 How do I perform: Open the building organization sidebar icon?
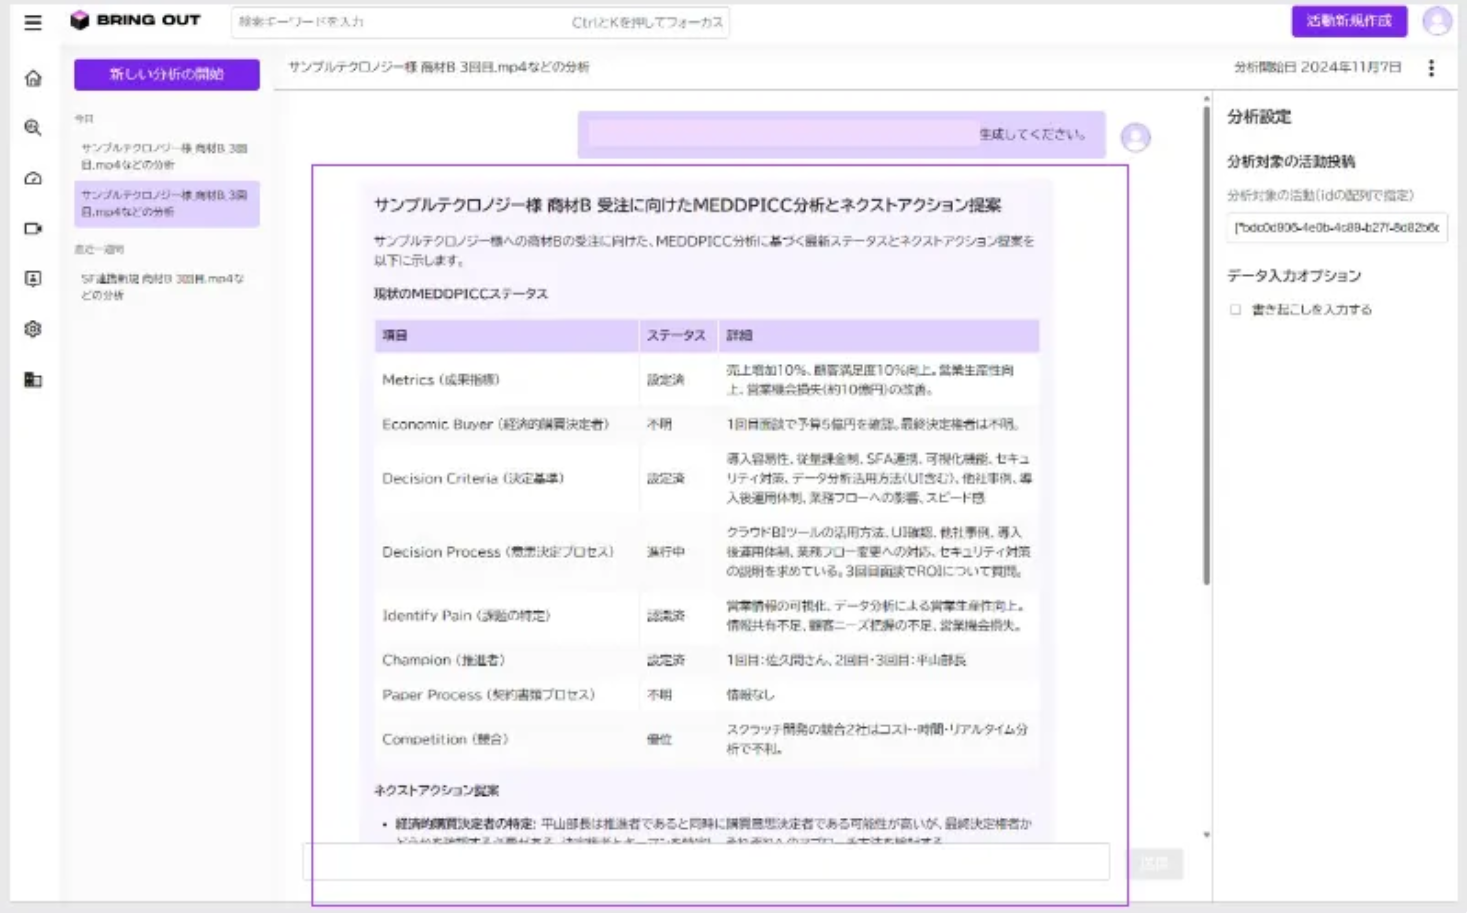(x=33, y=380)
